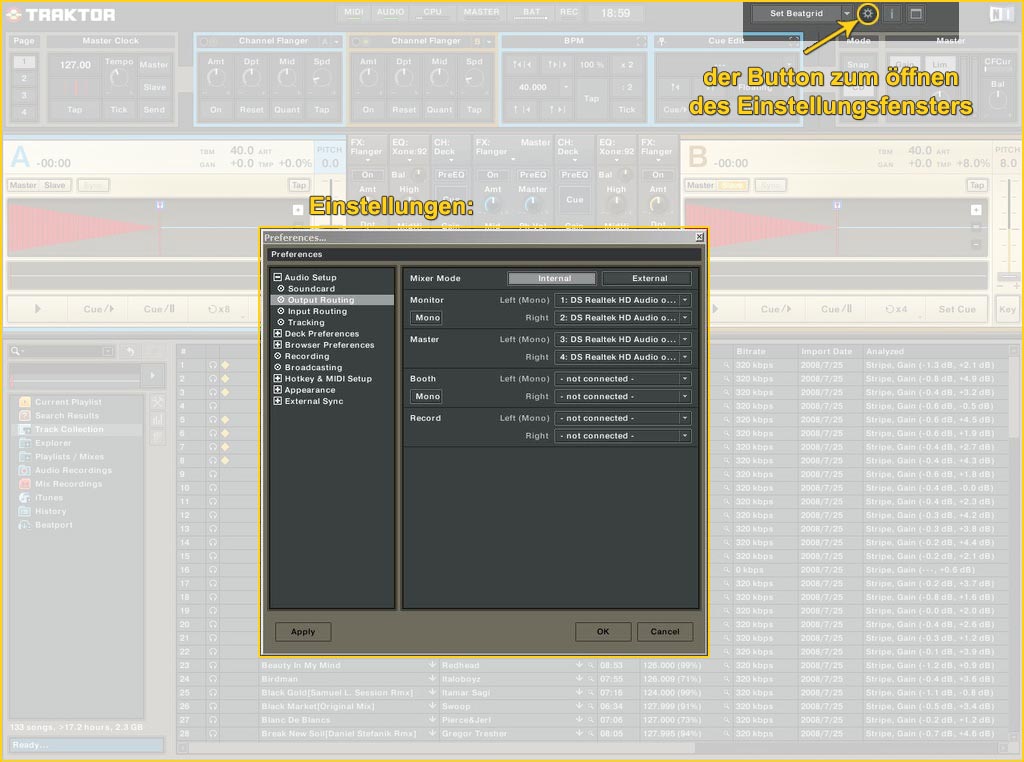Turn on Channel Flanger A with On button
1024x762 pixels.
tap(216, 110)
